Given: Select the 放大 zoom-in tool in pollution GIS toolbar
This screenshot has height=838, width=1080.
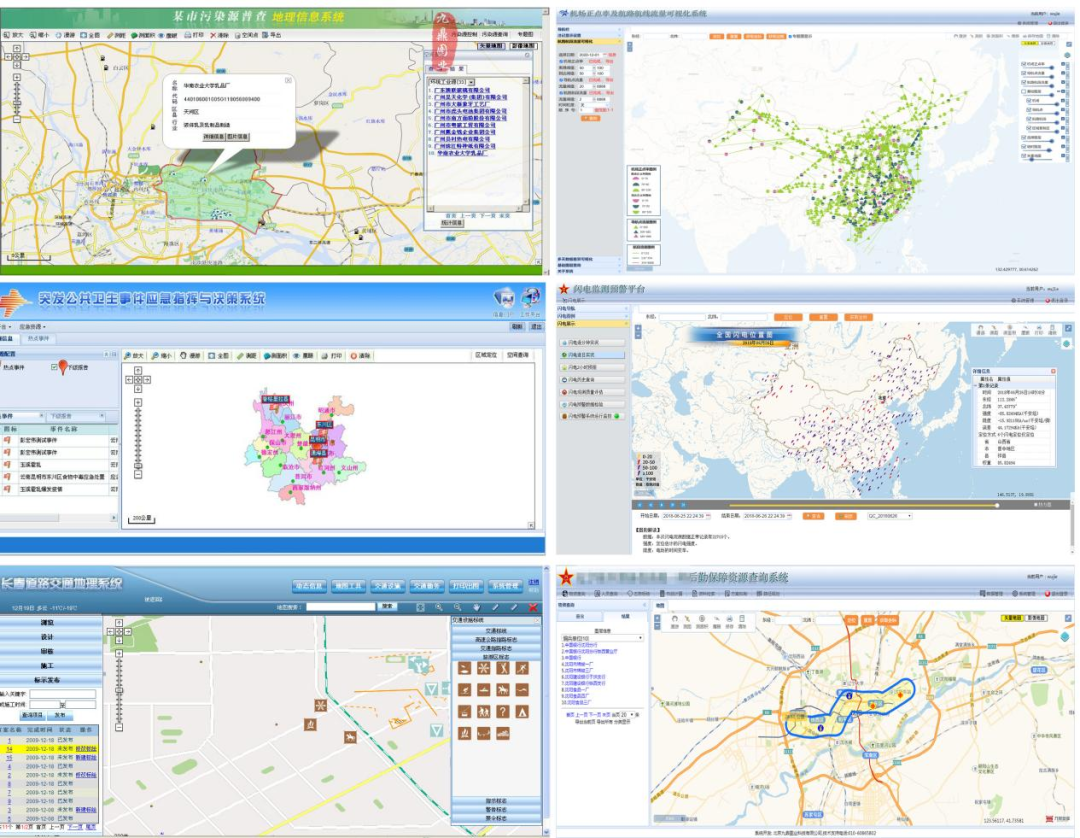Looking at the screenshot, I should [x=13, y=34].
